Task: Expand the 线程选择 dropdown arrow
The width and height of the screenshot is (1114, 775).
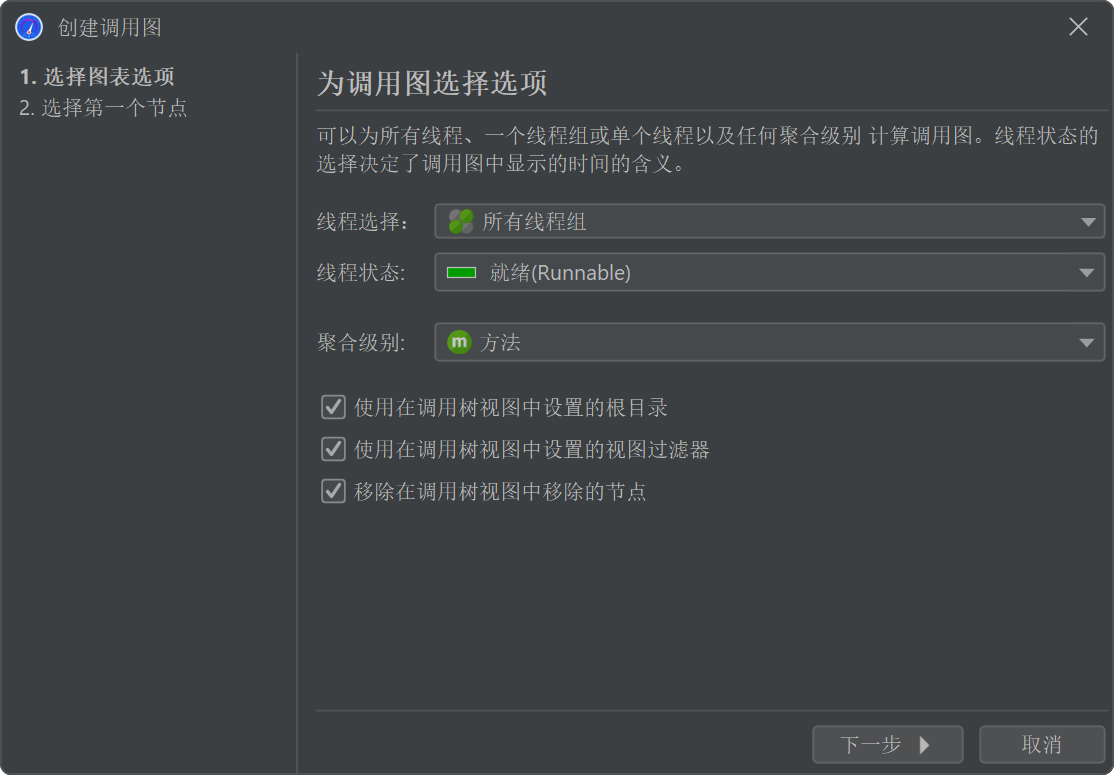Action: (x=1089, y=222)
